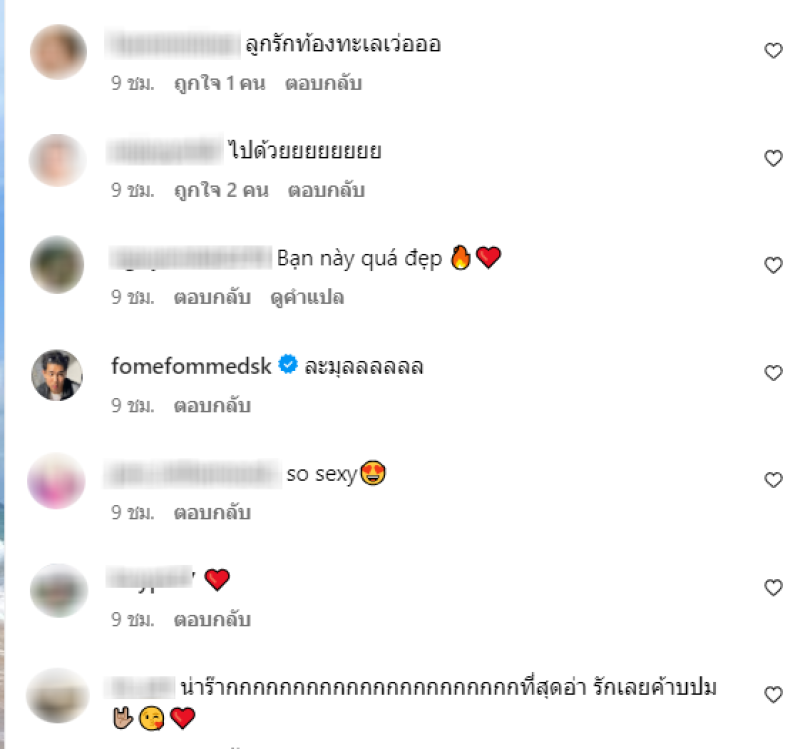Reply to the red heart emoji comment
Screen dimensions: 800x749
(212, 620)
